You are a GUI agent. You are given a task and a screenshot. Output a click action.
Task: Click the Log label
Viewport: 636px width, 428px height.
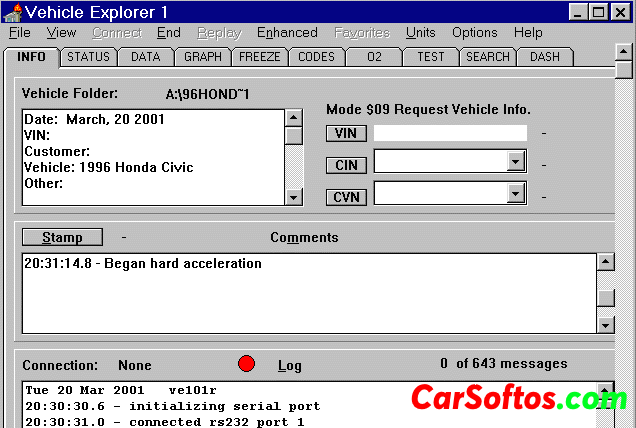(290, 365)
